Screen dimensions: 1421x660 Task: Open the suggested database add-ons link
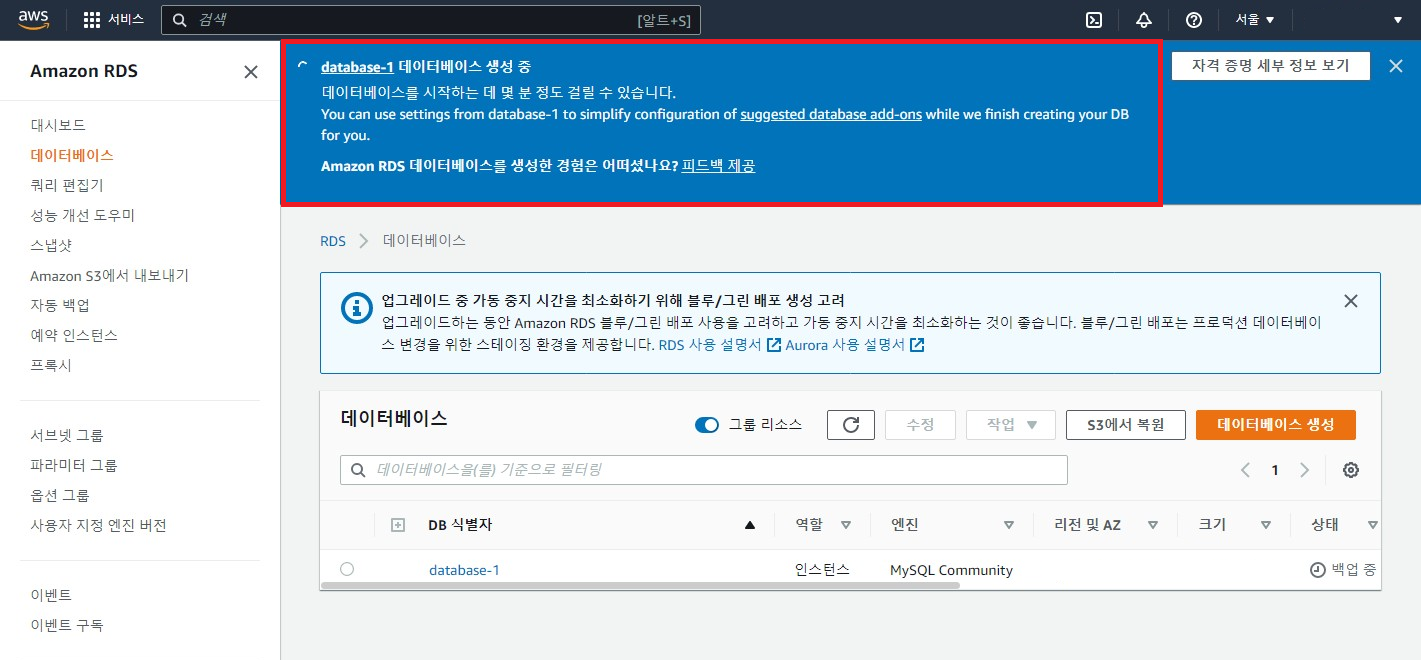(x=831, y=114)
